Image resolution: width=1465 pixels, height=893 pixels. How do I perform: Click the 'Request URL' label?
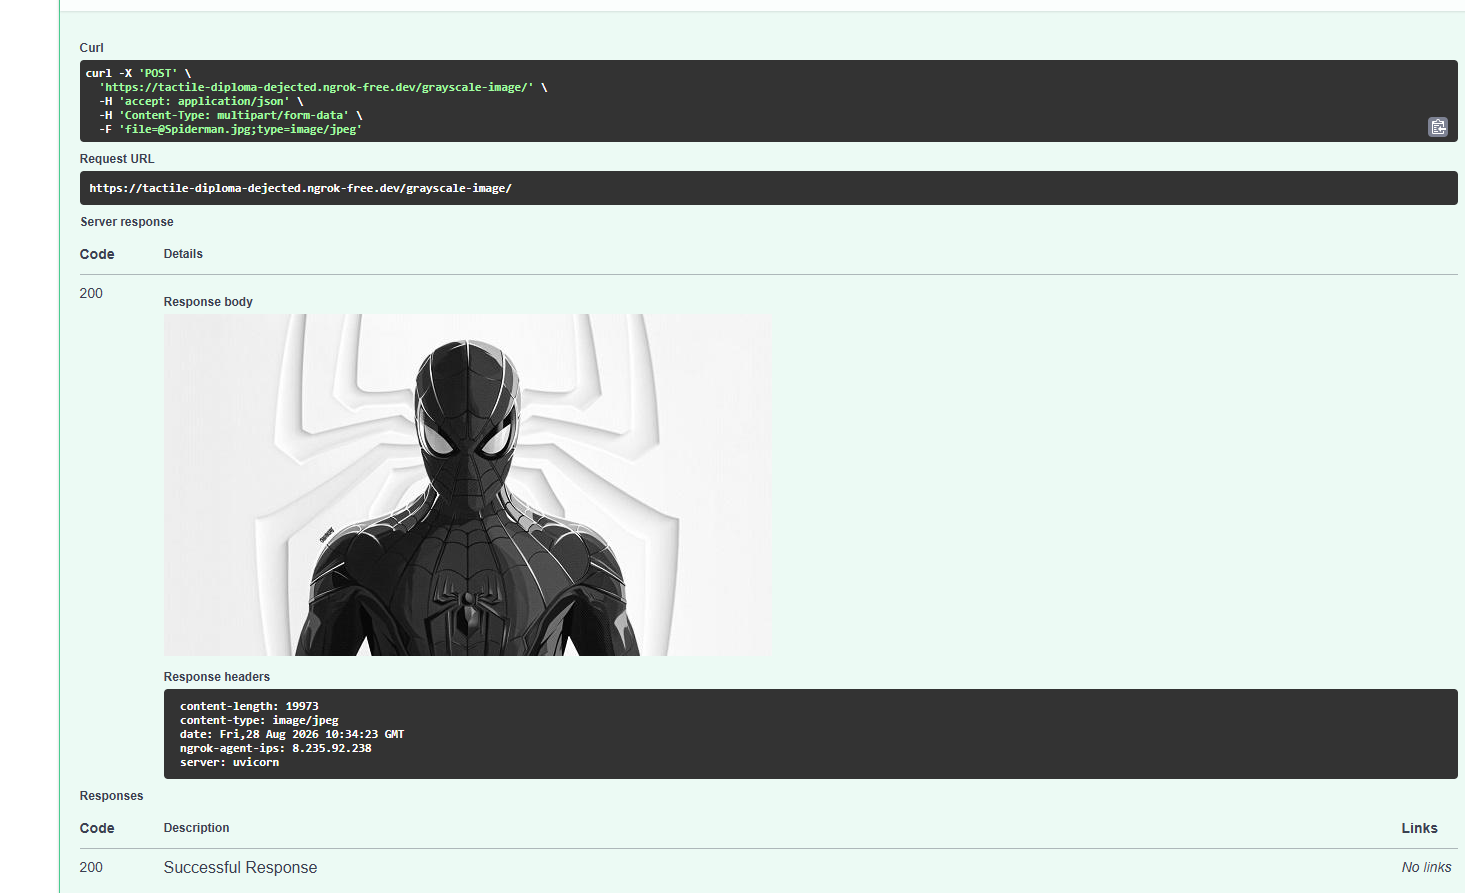click(x=117, y=159)
